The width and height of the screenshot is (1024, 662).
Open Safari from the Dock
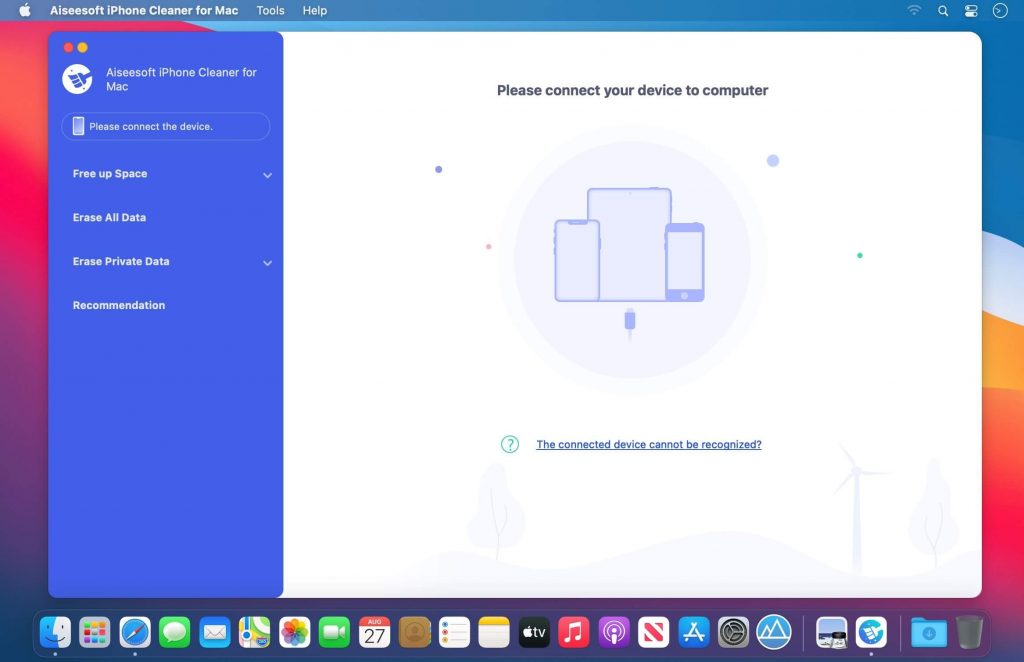coord(135,632)
